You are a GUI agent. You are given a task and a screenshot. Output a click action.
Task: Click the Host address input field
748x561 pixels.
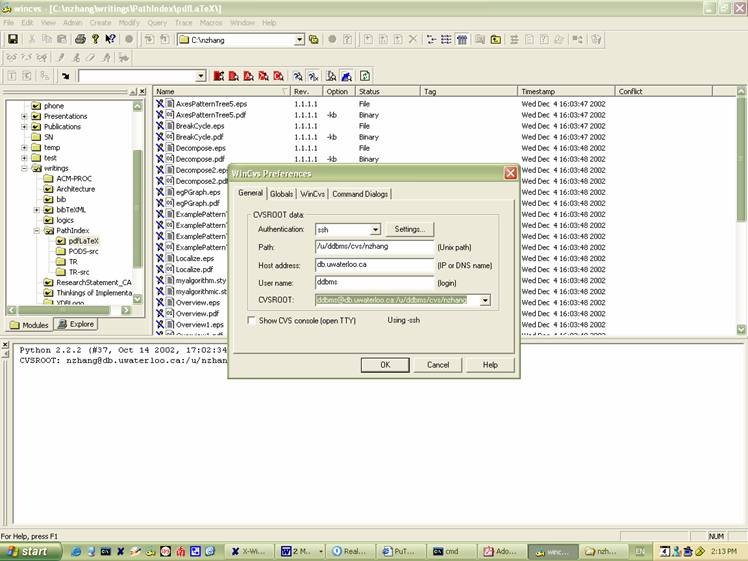374,265
